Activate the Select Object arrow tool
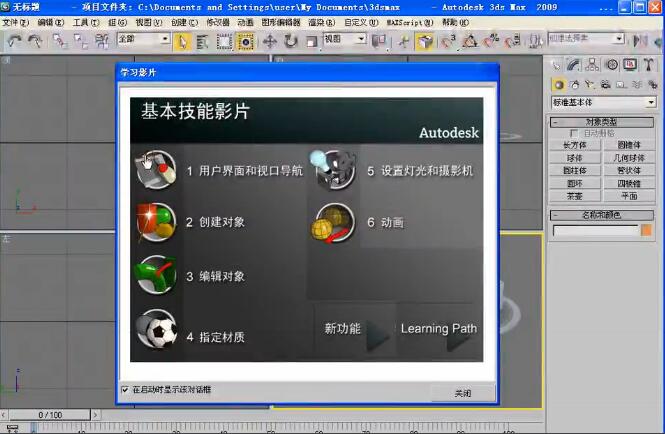Image resolution: width=665 pixels, height=434 pixels. point(182,42)
